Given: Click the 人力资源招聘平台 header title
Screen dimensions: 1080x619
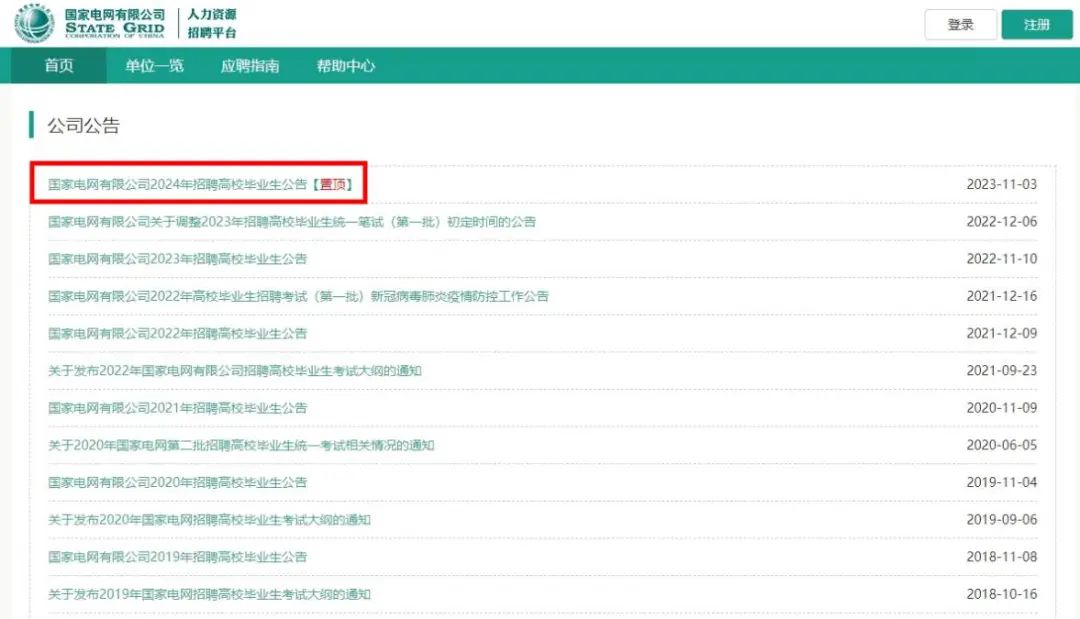Looking at the screenshot, I should coord(212,24).
